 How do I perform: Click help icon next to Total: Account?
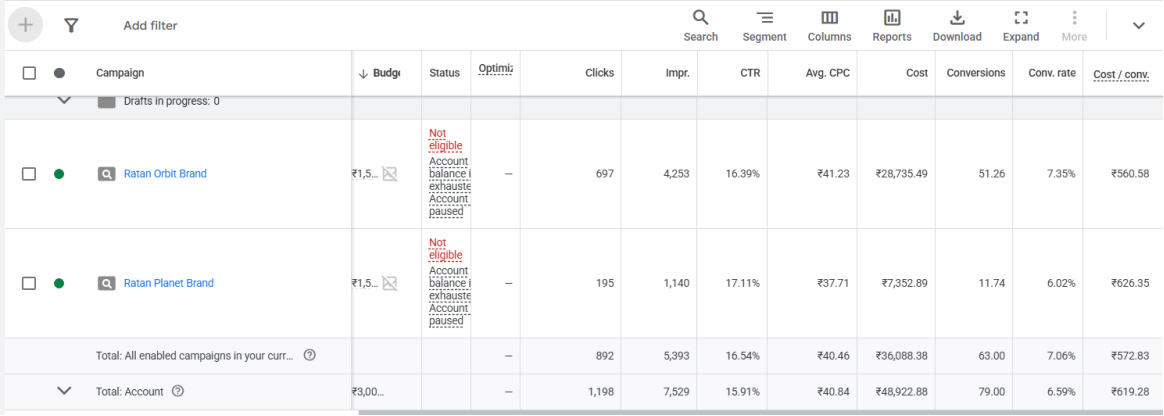[178, 391]
